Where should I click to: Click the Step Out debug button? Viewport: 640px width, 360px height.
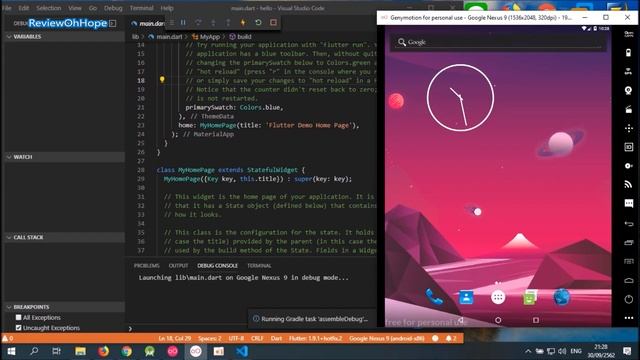click(x=228, y=23)
